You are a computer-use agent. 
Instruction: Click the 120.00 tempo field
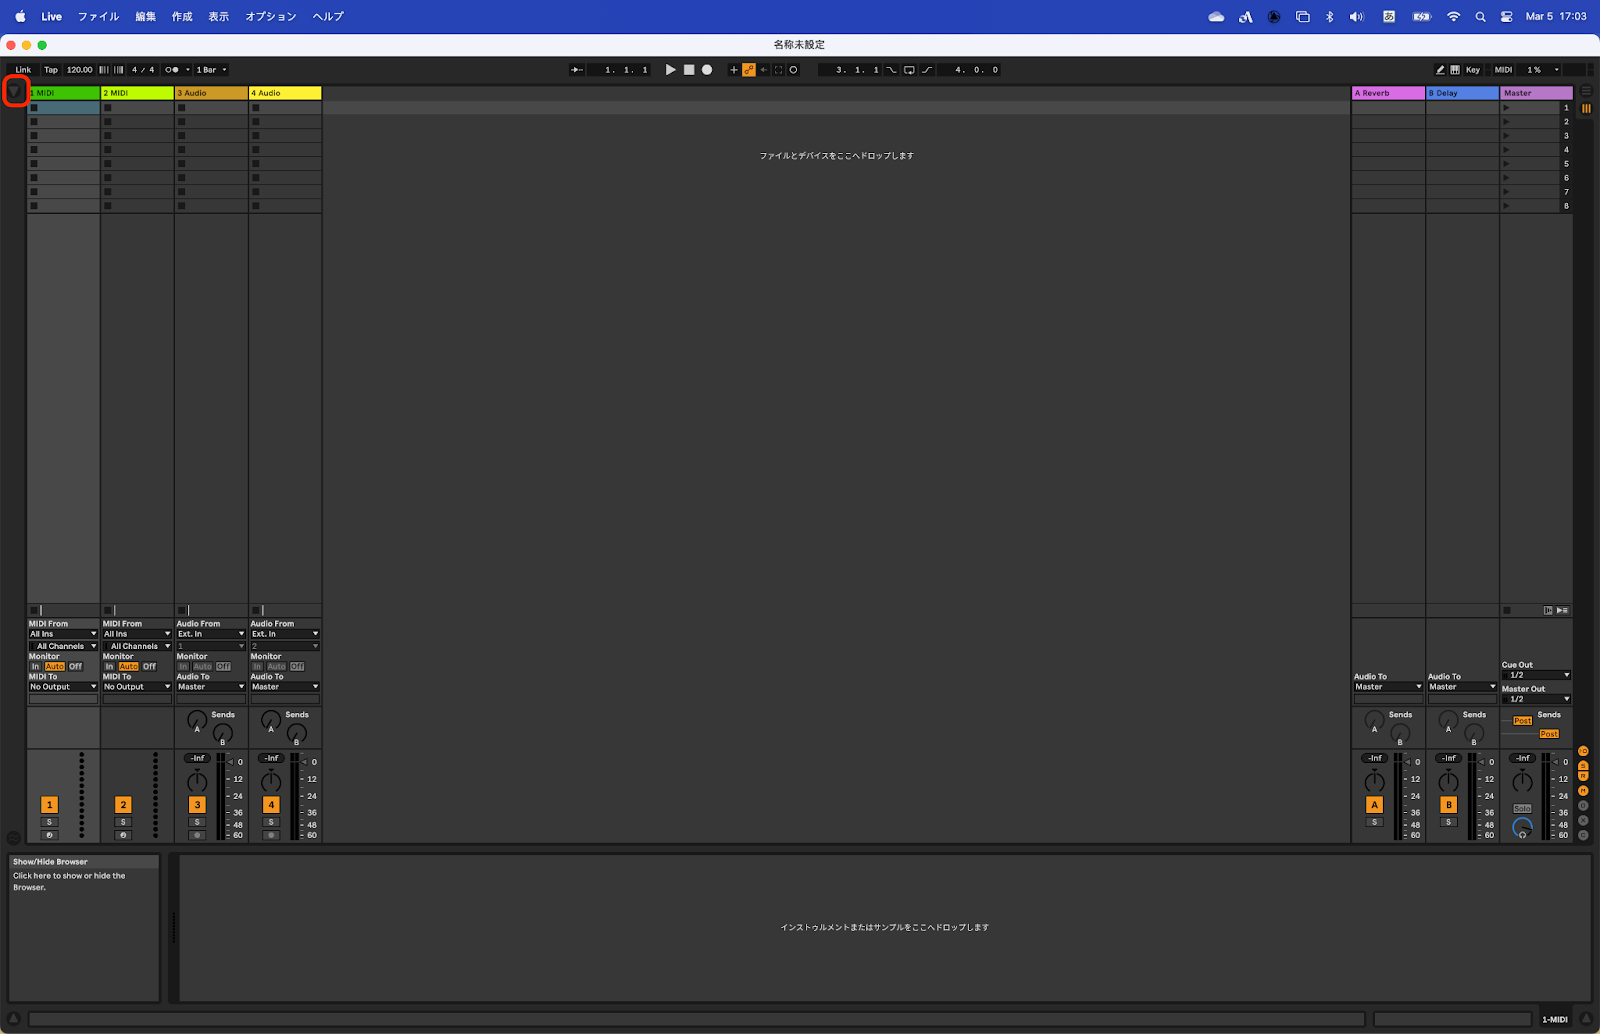pos(80,70)
